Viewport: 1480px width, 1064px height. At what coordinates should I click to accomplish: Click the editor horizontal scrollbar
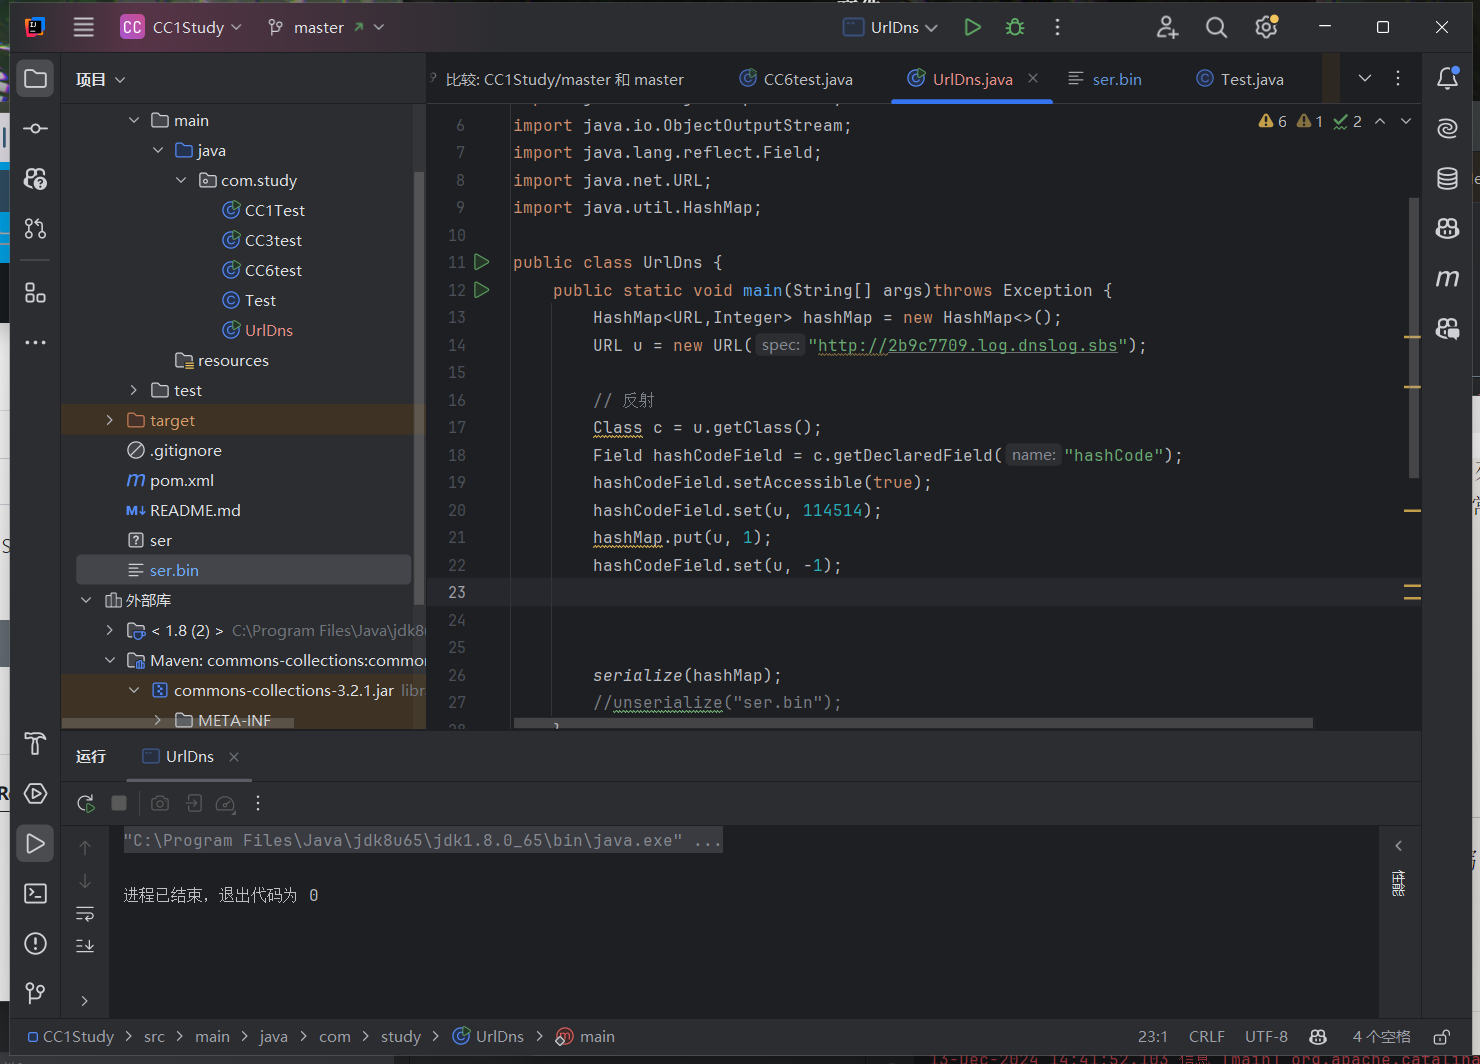pyautogui.click(x=913, y=723)
